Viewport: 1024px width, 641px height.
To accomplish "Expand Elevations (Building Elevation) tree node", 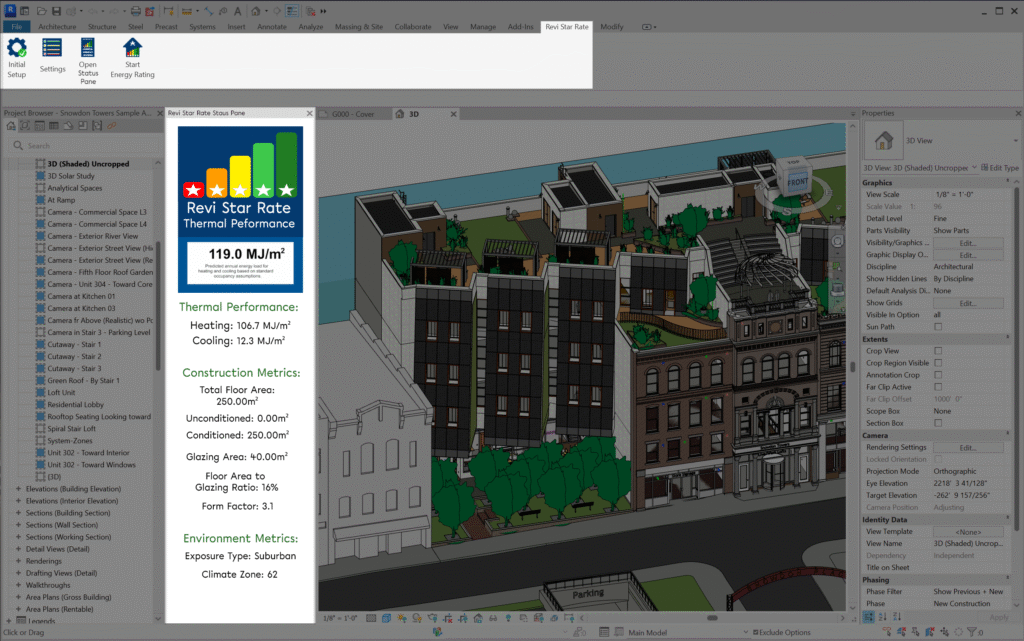I will [x=19, y=488].
